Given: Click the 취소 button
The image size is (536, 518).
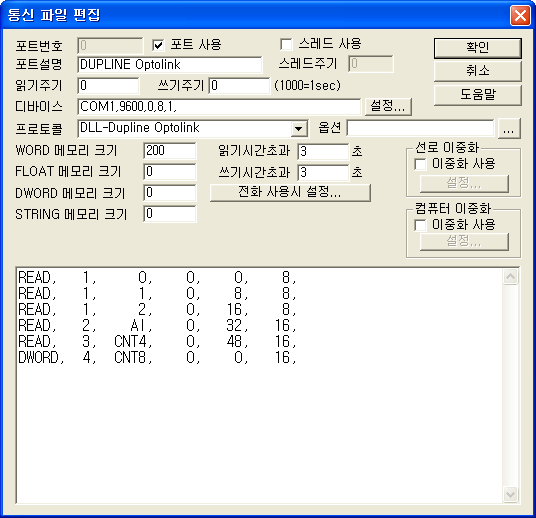Looking at the screenshot, I should [478, 71].
